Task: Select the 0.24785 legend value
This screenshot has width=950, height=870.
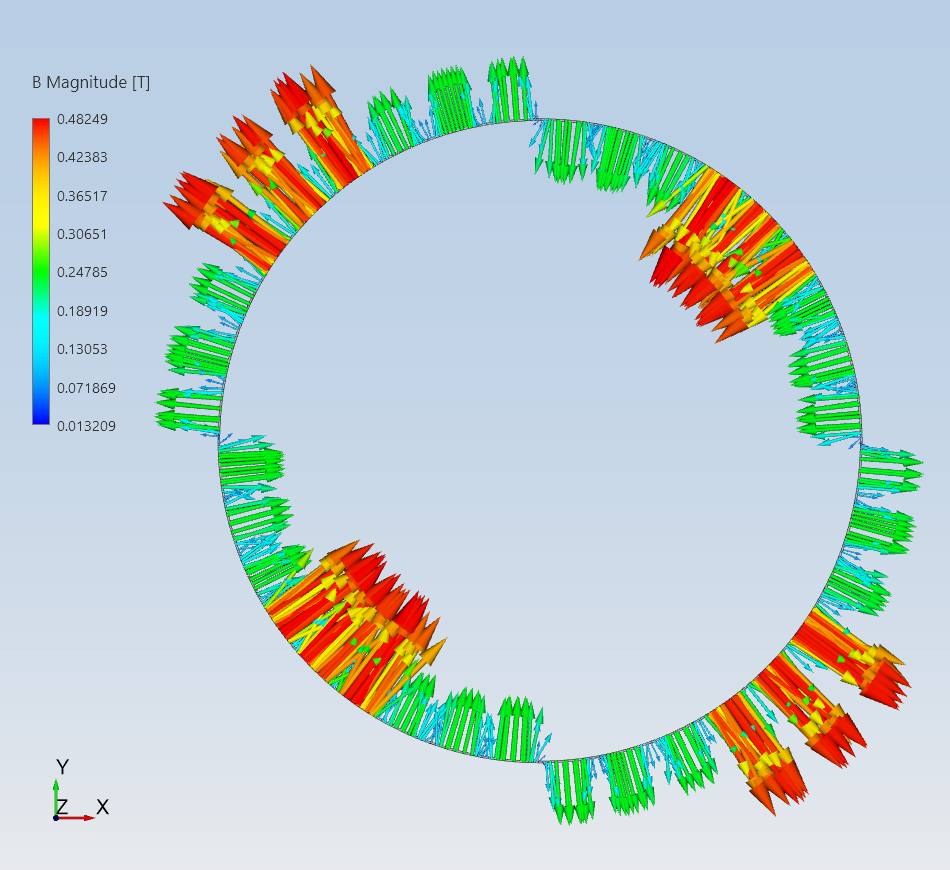Action: tap(82, 273)
